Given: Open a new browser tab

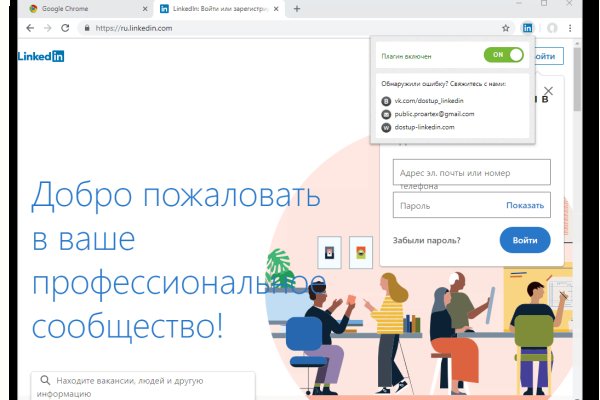Looking at the screenshot, I should [297, 8].
